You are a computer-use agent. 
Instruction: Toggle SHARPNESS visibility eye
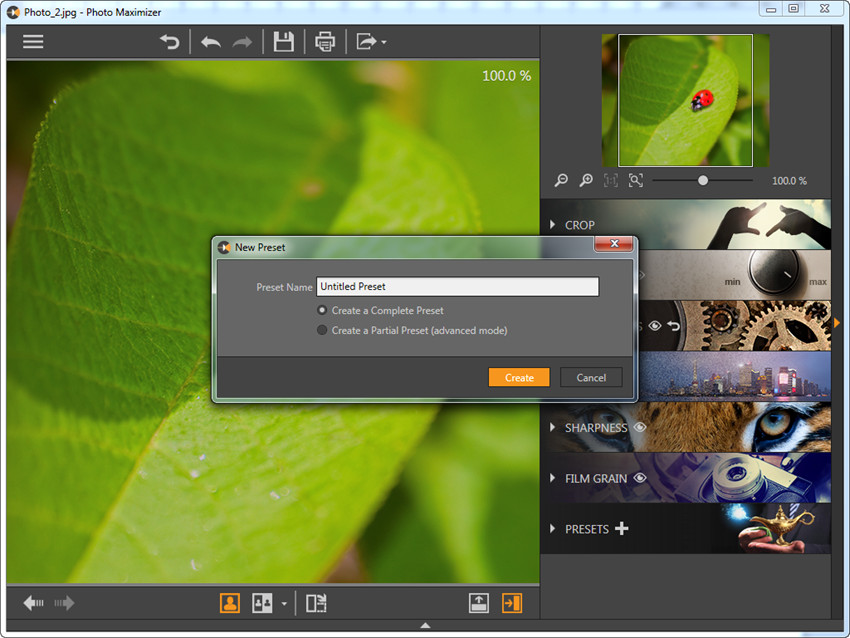tap(640, 427)
